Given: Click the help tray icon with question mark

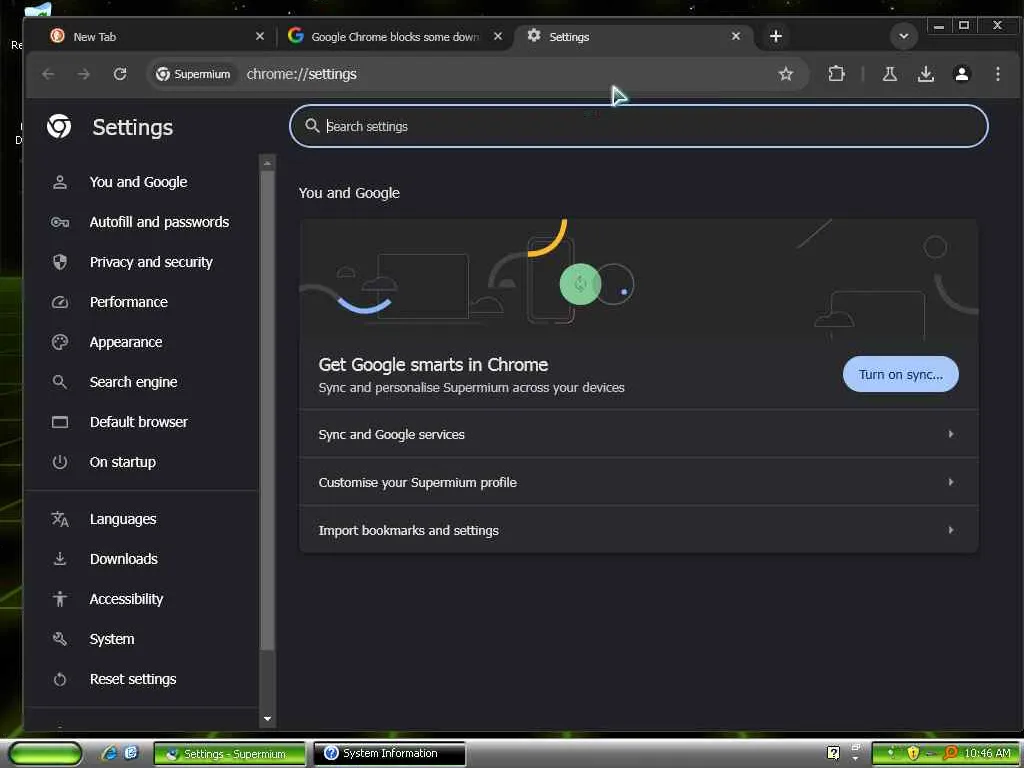Looking at the screenshot, I should tap(833, 753).
